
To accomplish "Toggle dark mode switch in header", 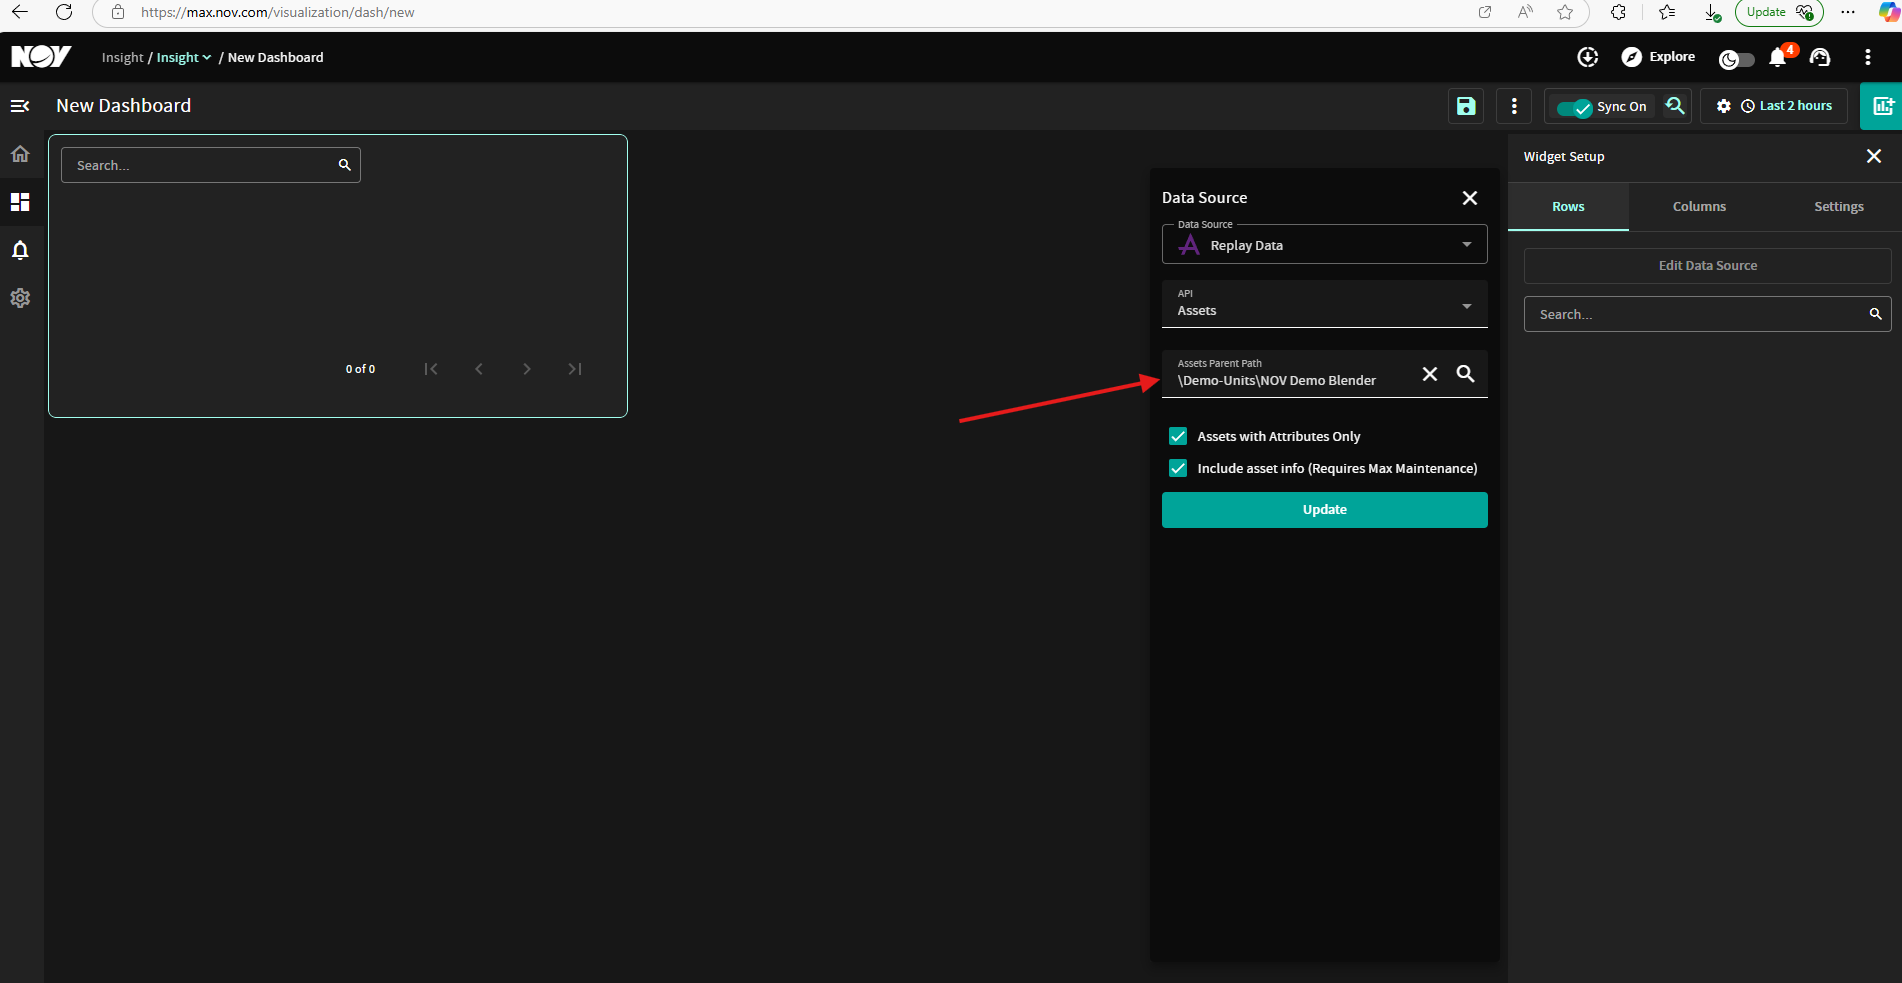I will pyautogui.click(x=1736, y=59).
